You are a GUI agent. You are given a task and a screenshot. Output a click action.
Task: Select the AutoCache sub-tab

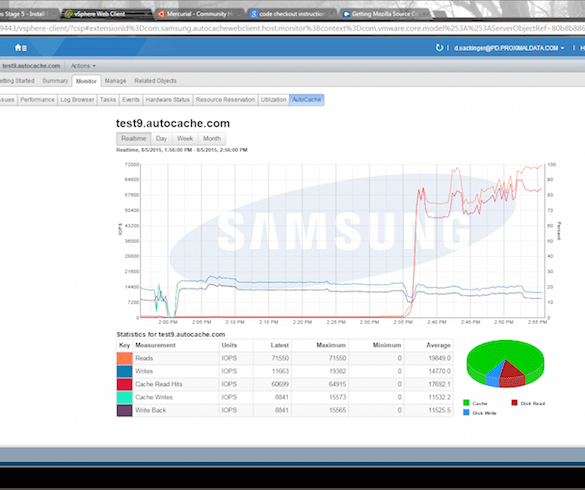click(x=306, y=100)
